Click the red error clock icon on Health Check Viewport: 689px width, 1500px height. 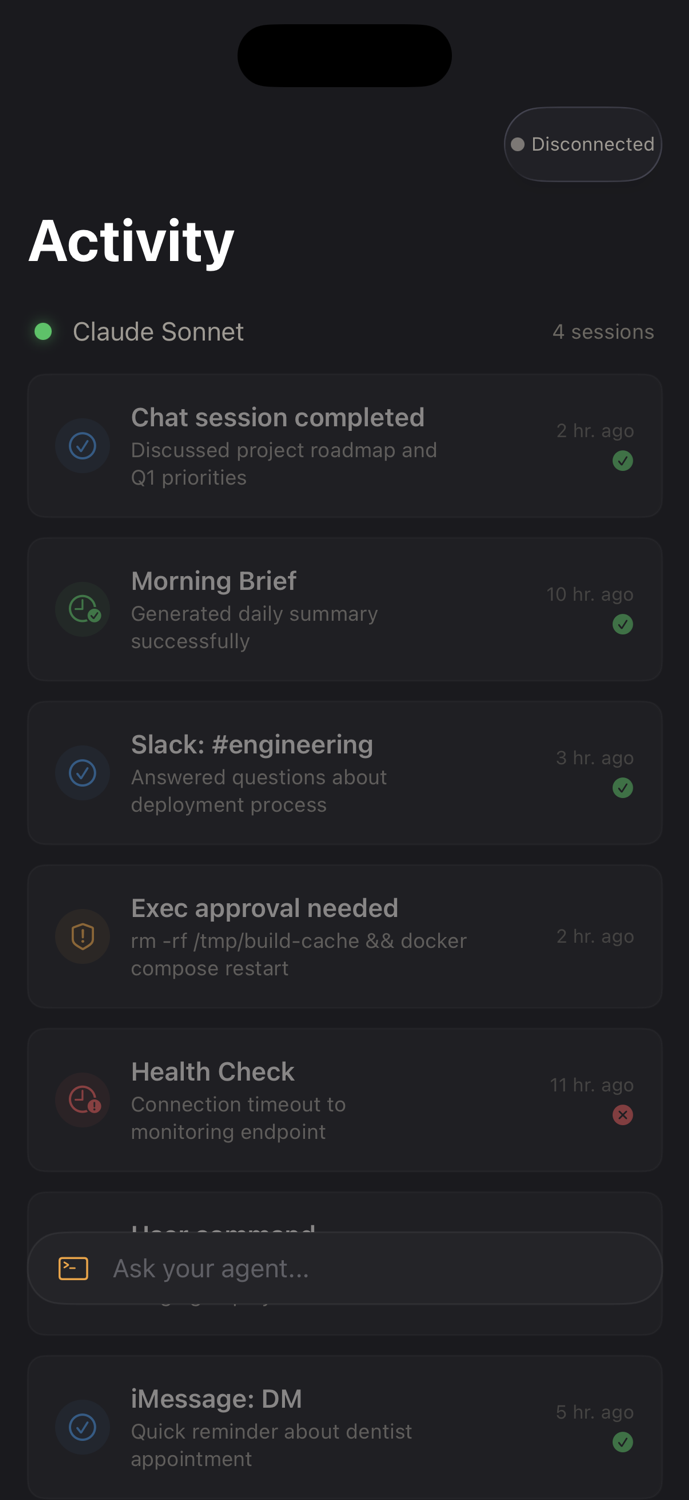click(x=82, y=1099)
